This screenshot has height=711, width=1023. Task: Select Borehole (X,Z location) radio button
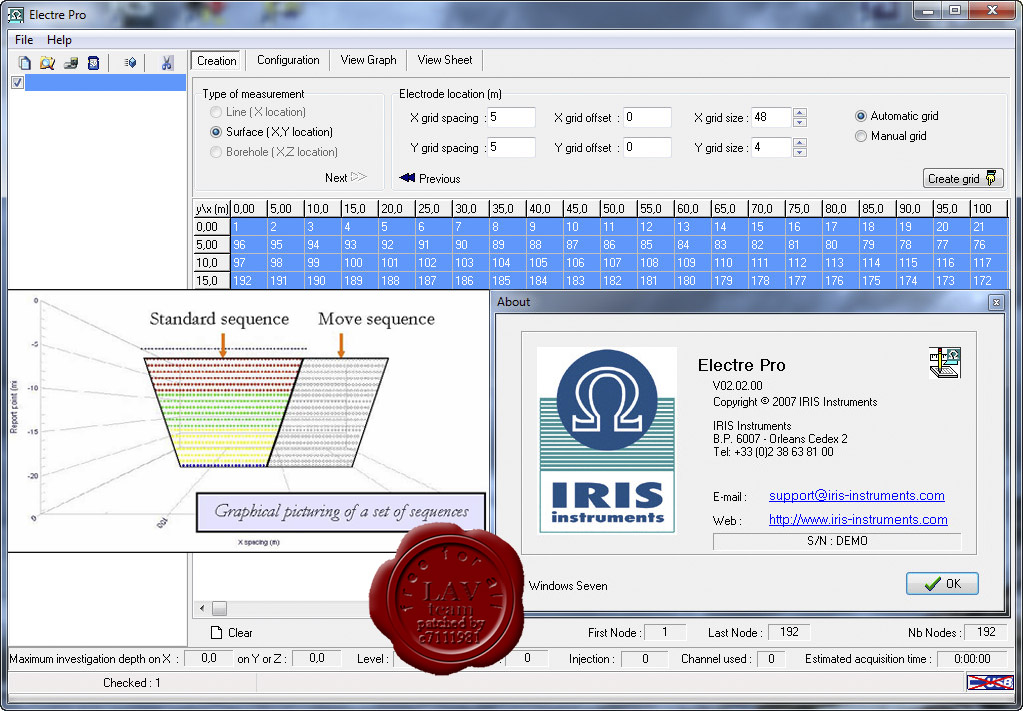(216, 152)
